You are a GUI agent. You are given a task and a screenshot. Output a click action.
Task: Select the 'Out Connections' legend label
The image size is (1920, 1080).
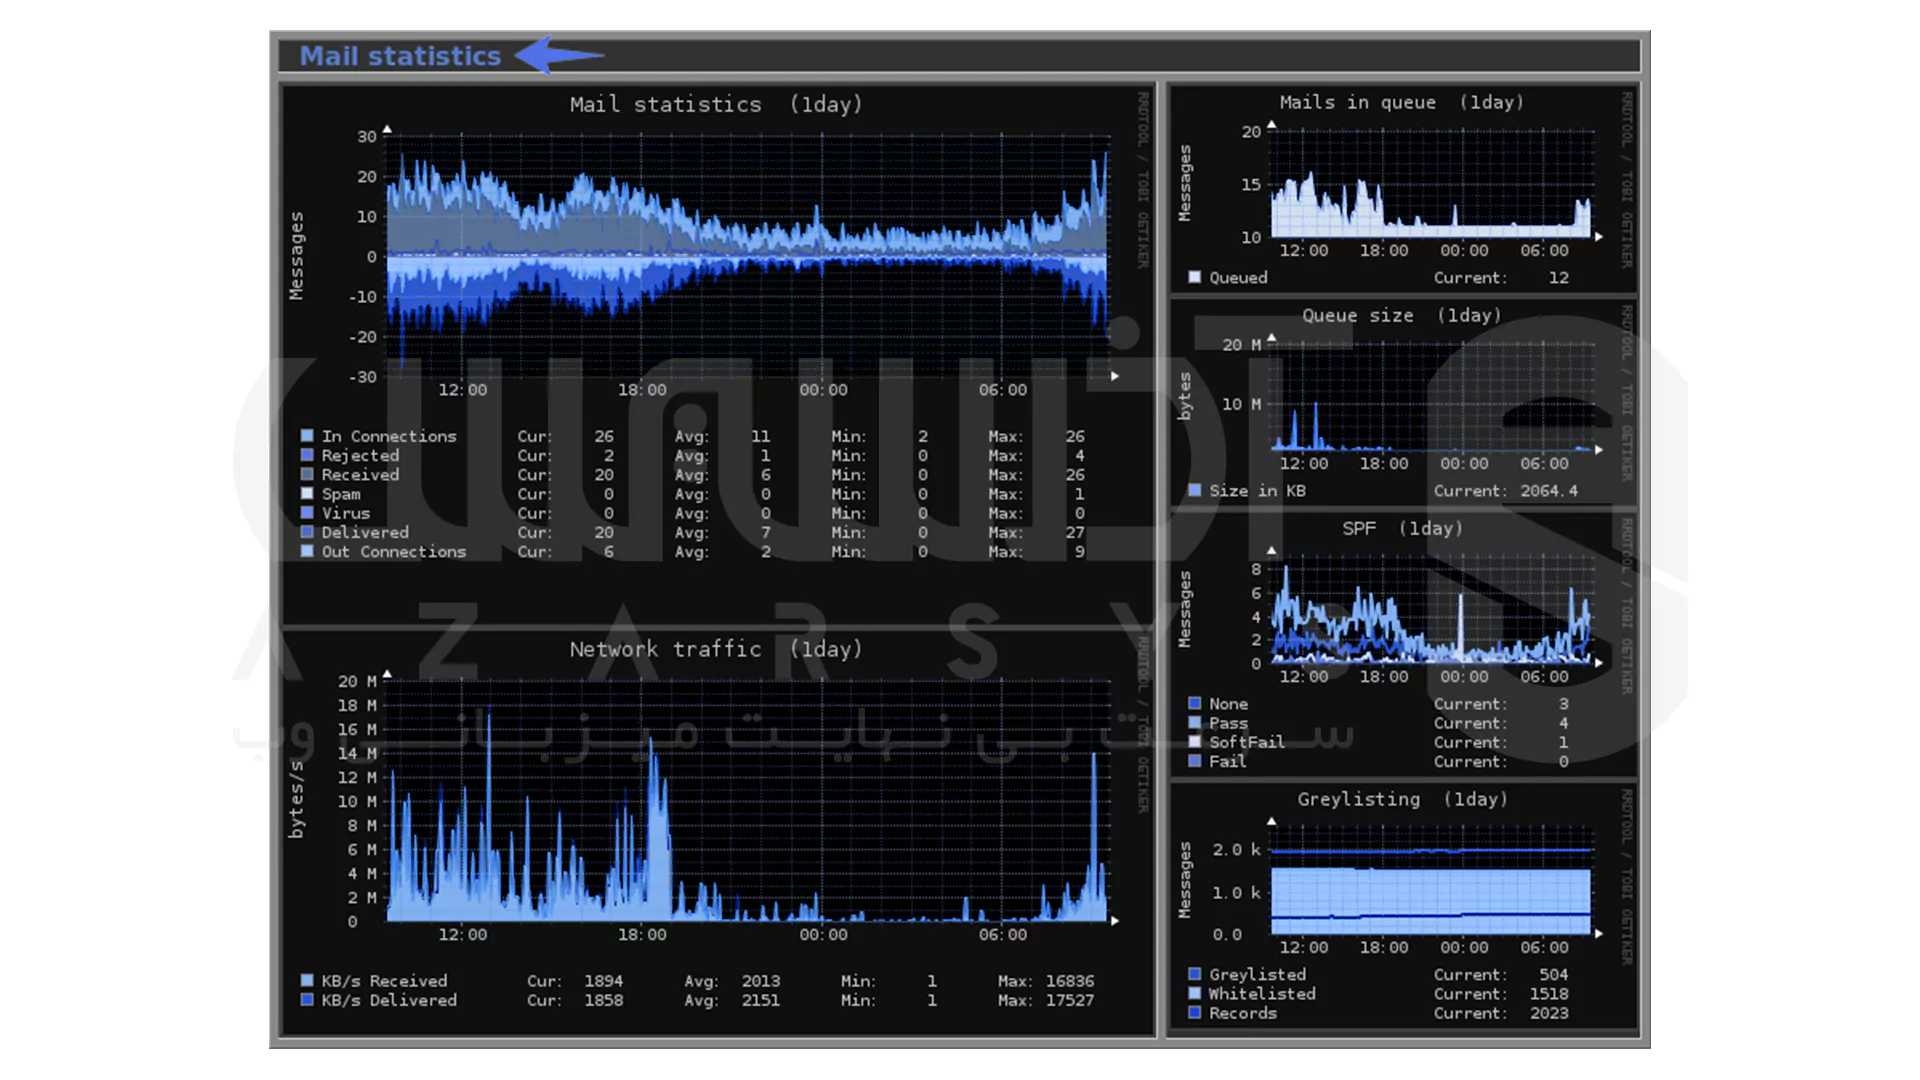coord(394,551)
